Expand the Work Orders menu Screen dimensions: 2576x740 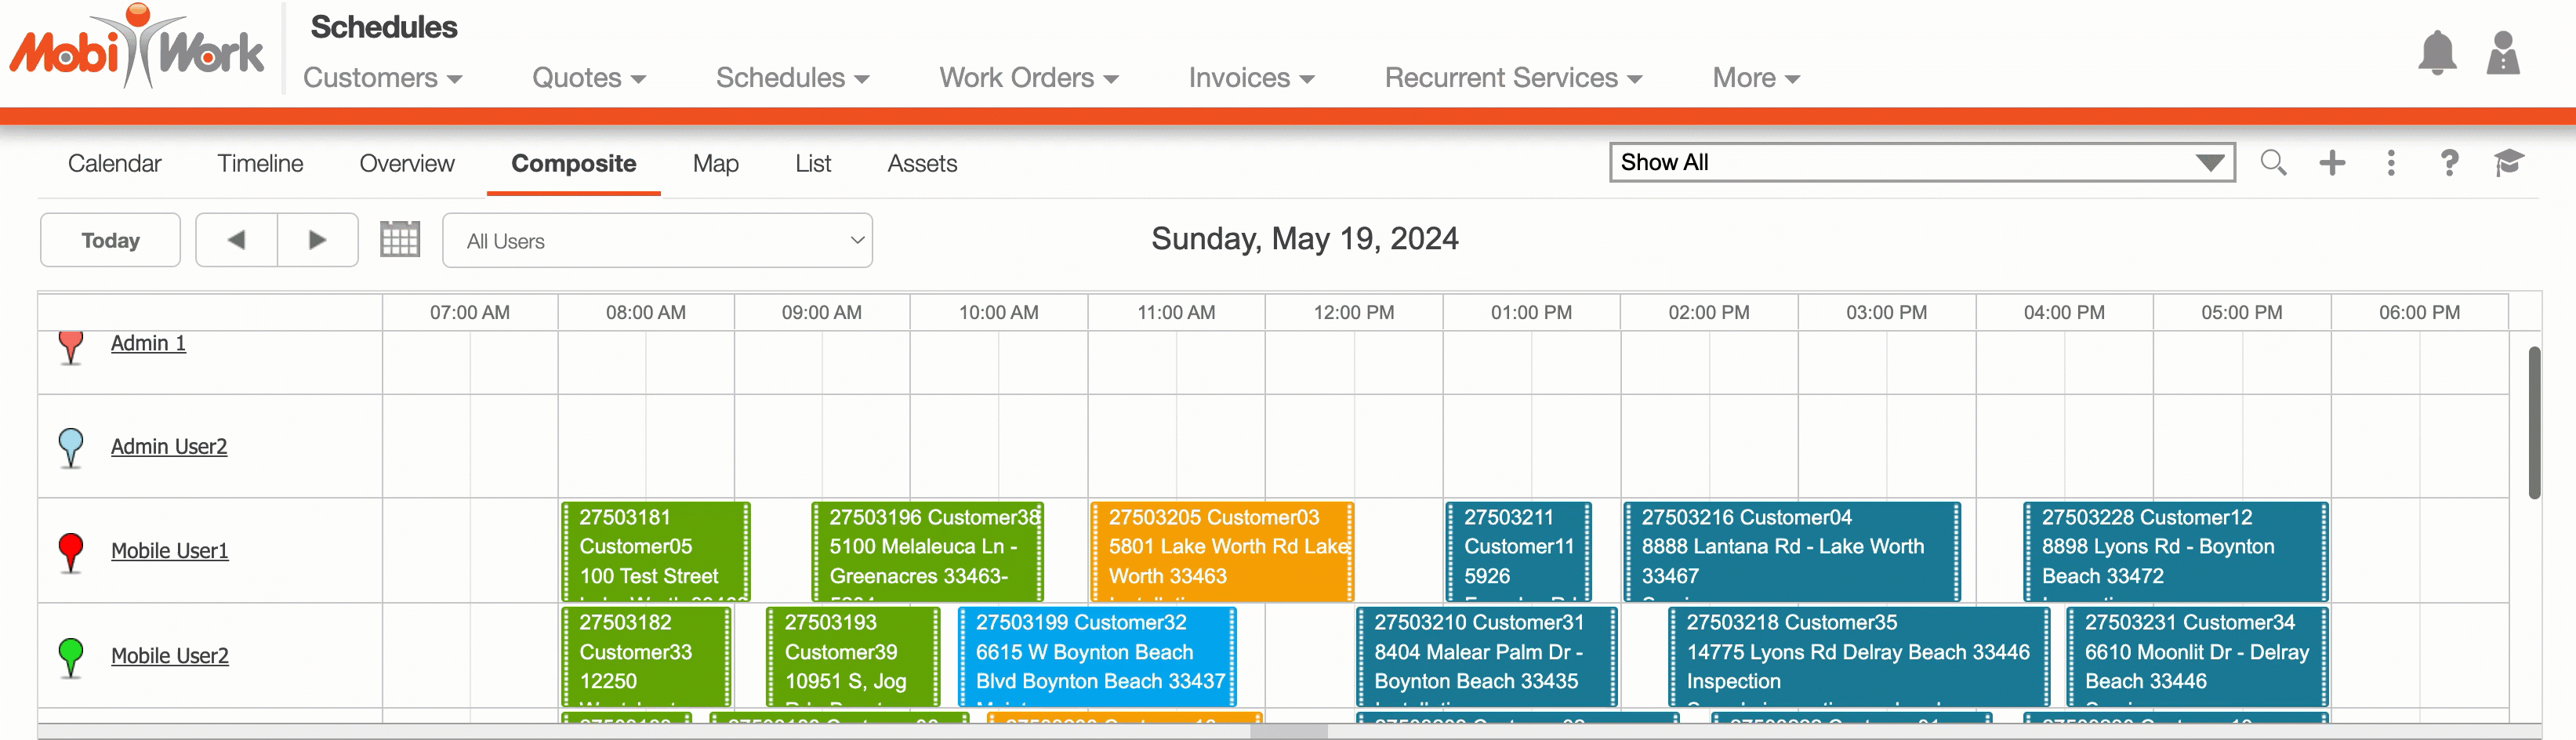coord(1028,78)
